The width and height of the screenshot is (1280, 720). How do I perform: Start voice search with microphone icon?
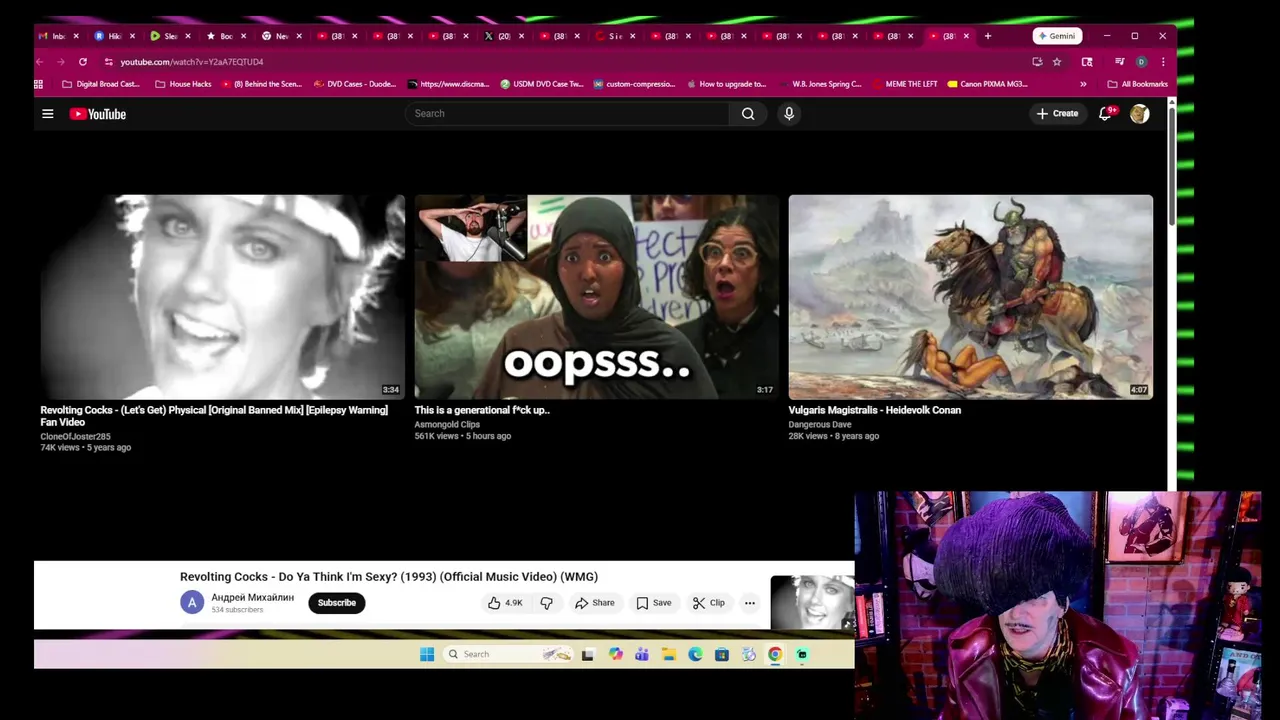point(789,114)
